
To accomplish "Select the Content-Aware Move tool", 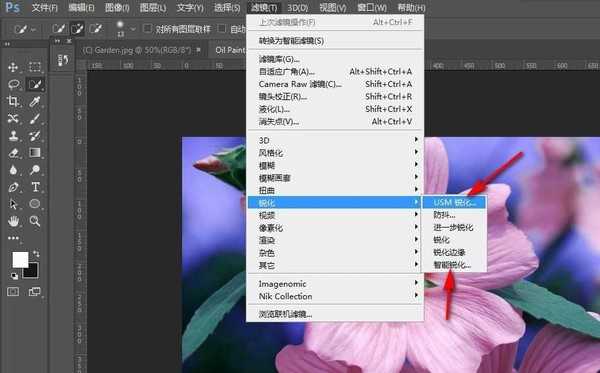I will click(x=13, y=118).
